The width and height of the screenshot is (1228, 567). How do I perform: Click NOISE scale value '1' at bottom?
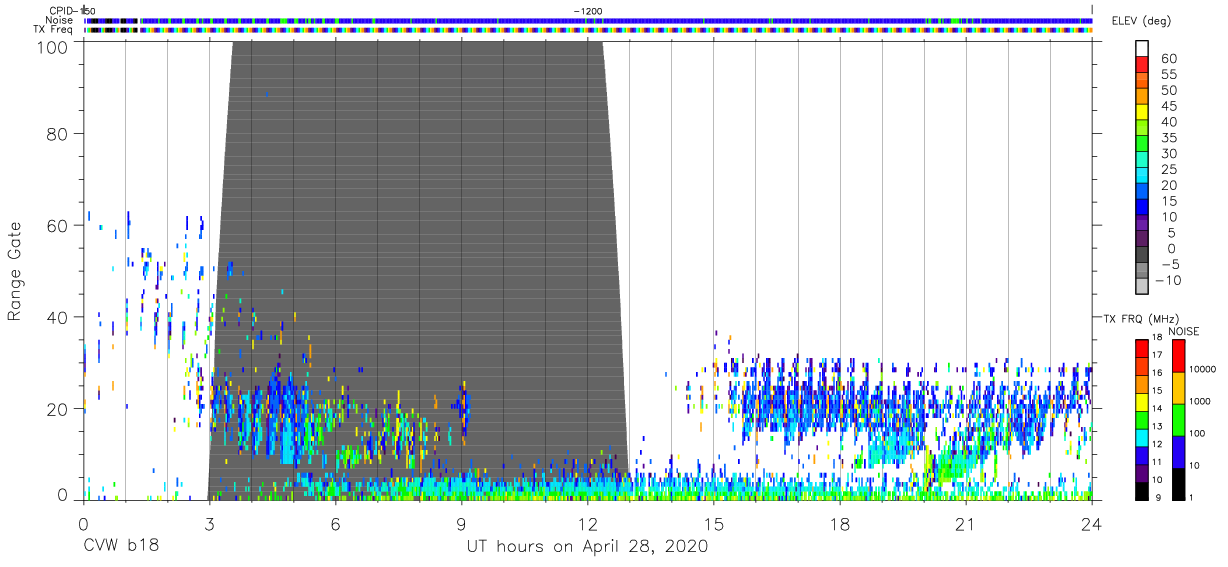coord(1190,497)
